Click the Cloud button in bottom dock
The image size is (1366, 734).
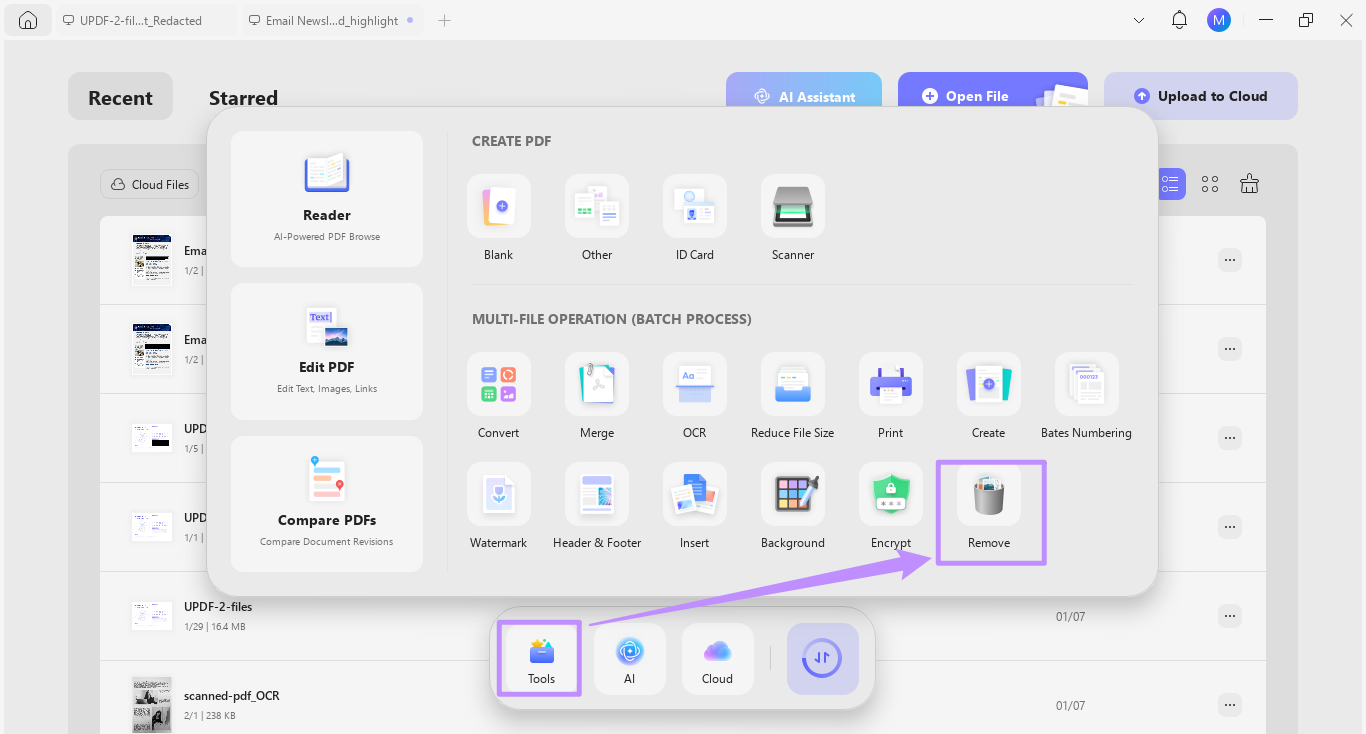pyautogui.click(x=718, y=659)
